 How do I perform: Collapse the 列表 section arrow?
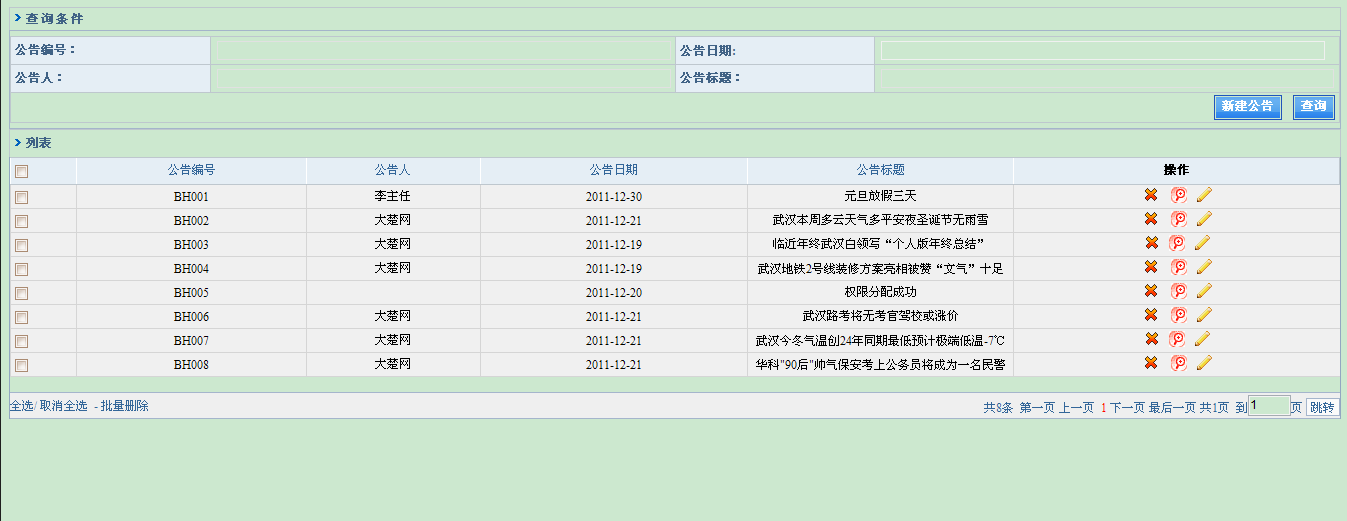18,143
